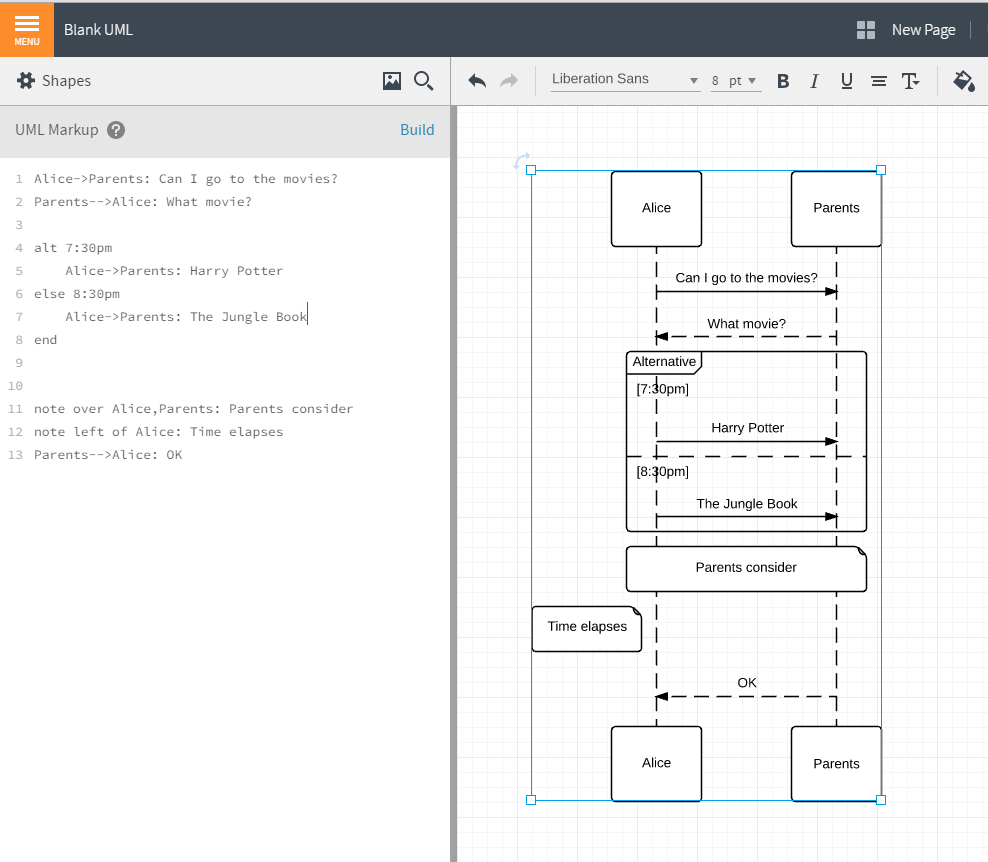The width and height of the screenshot is (988, 862).
Task: Select the bottom Parents actor box
Action: pyautogui.click(x=836, y=764)
